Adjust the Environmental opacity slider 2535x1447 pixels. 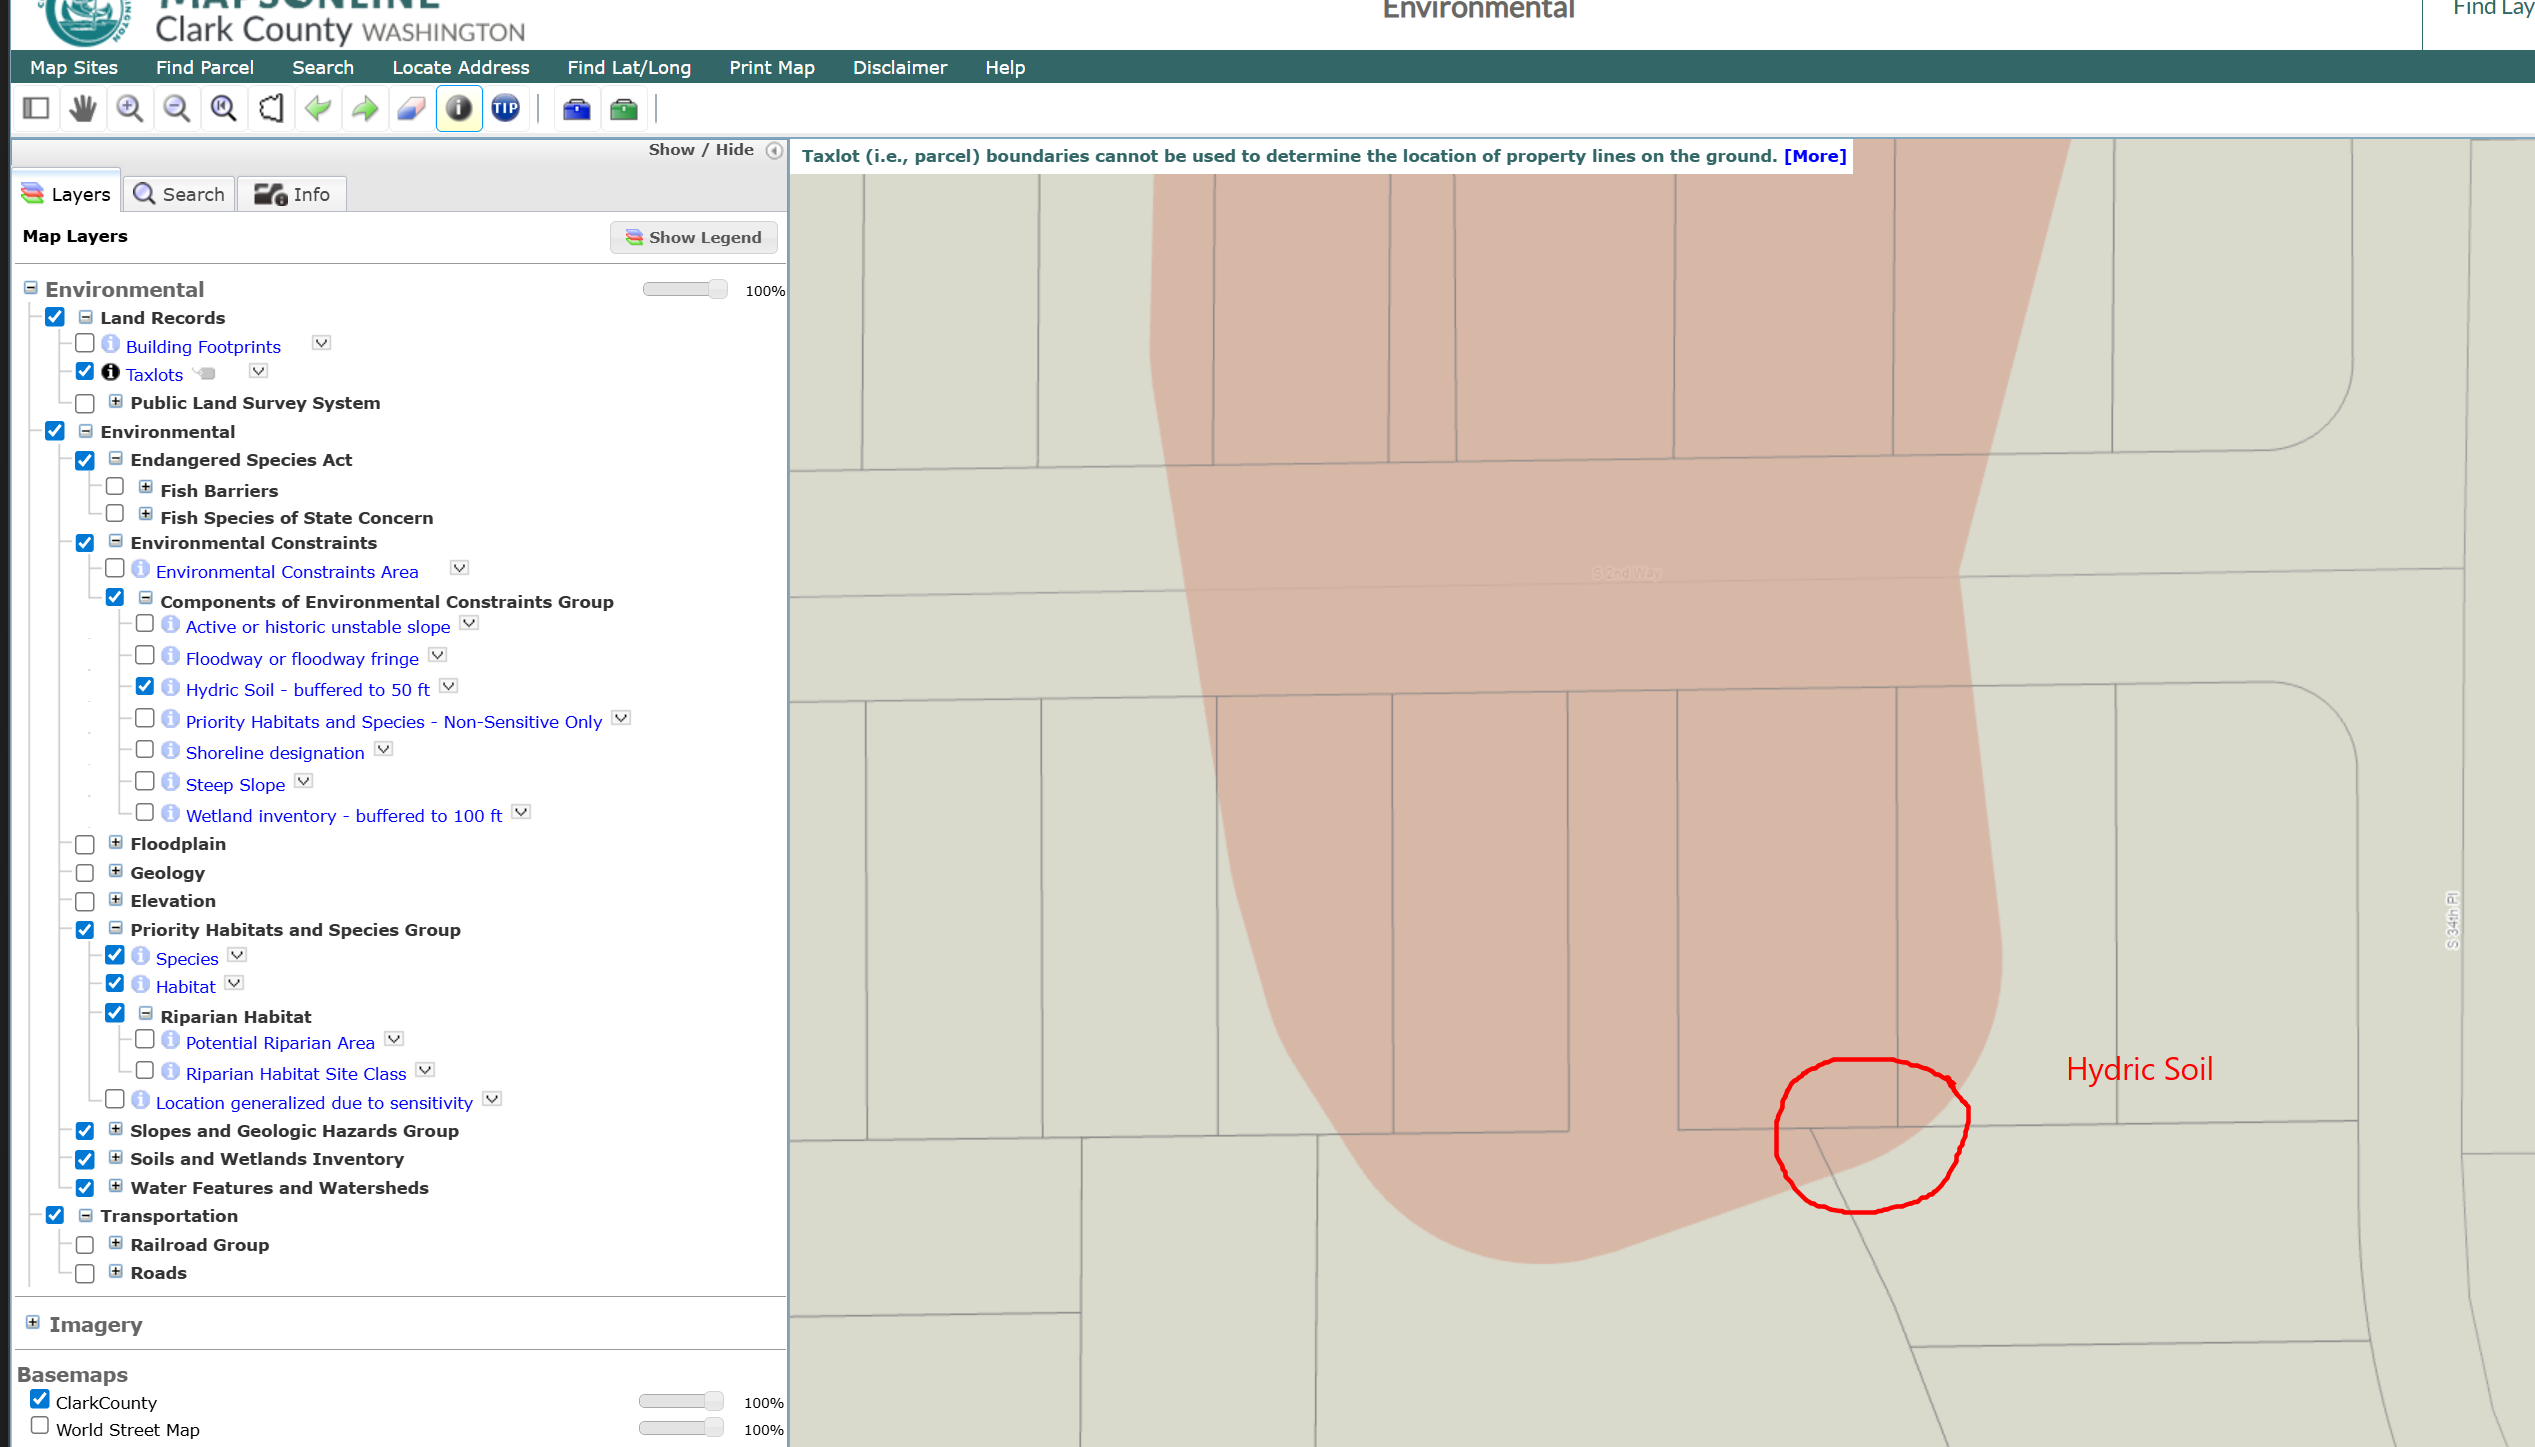(716, 290)
